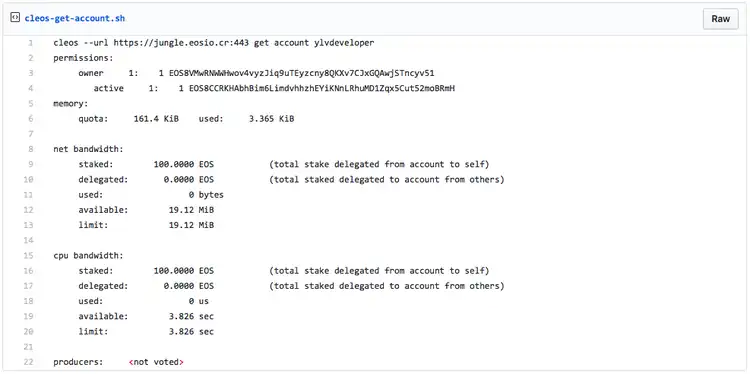Click the cpu bandwidth heading line
The height and width of the screenshot is (374, 750).
tap(88, 256)
